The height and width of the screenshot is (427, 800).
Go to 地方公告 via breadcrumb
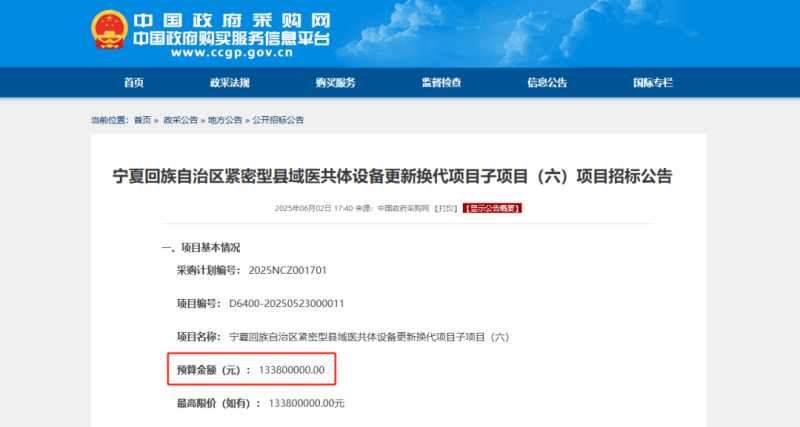[x=225, y=120]
